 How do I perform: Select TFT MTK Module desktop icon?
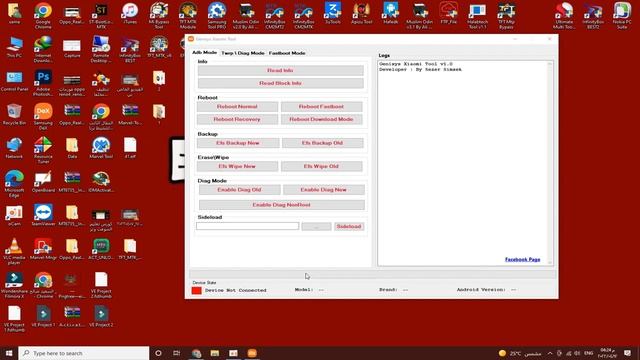188,15
